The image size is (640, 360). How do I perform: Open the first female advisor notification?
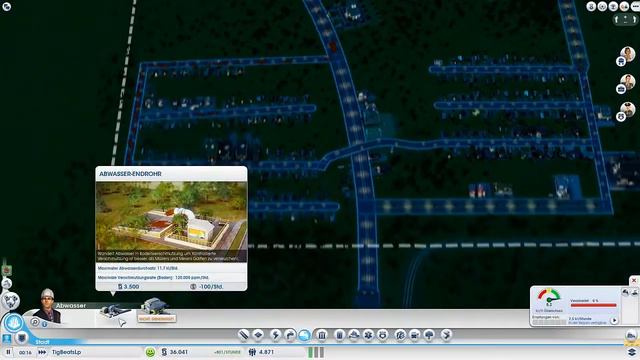click(627, 54)
